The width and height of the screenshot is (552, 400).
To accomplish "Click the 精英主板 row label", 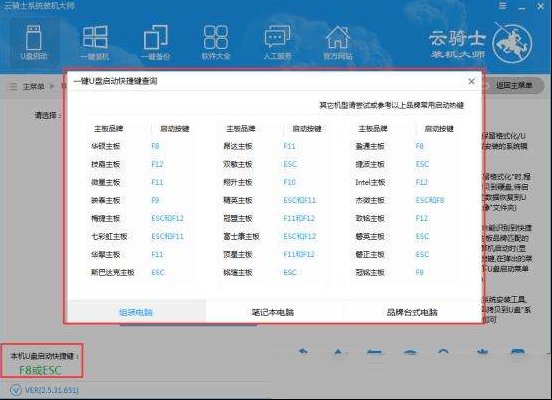I will [x=238, y=200].
